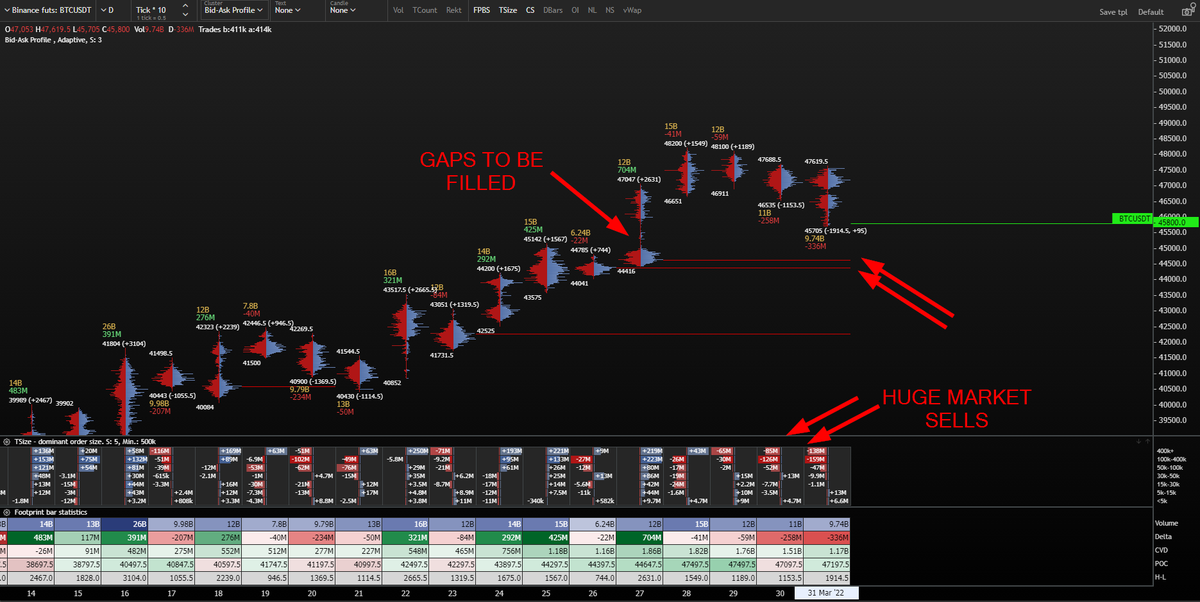Collapse the Footprint bar statistics panel
The height and width of the screenshot is (602, 1200).
[6, 512]
